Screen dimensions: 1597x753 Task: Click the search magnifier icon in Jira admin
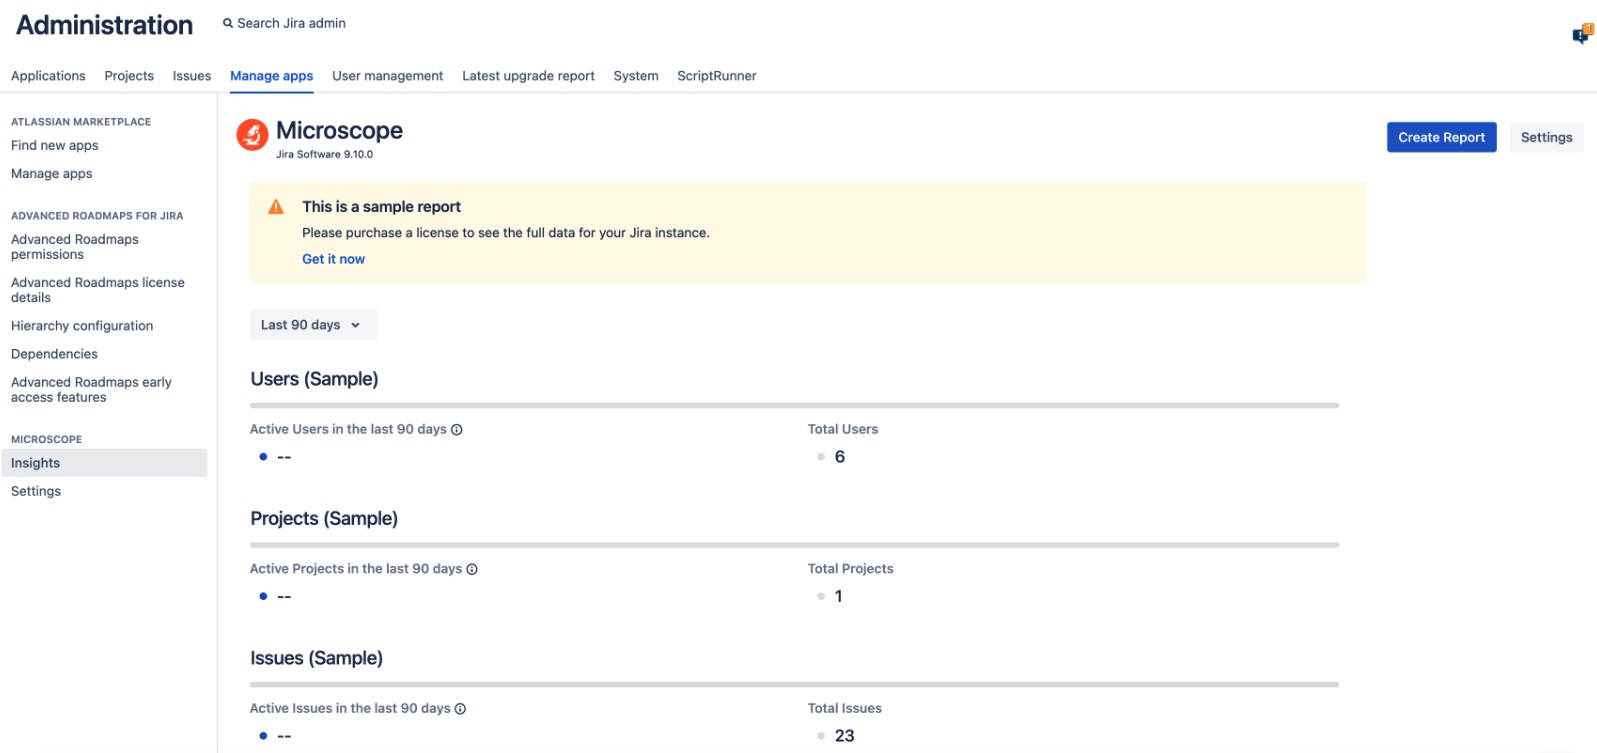228,23
